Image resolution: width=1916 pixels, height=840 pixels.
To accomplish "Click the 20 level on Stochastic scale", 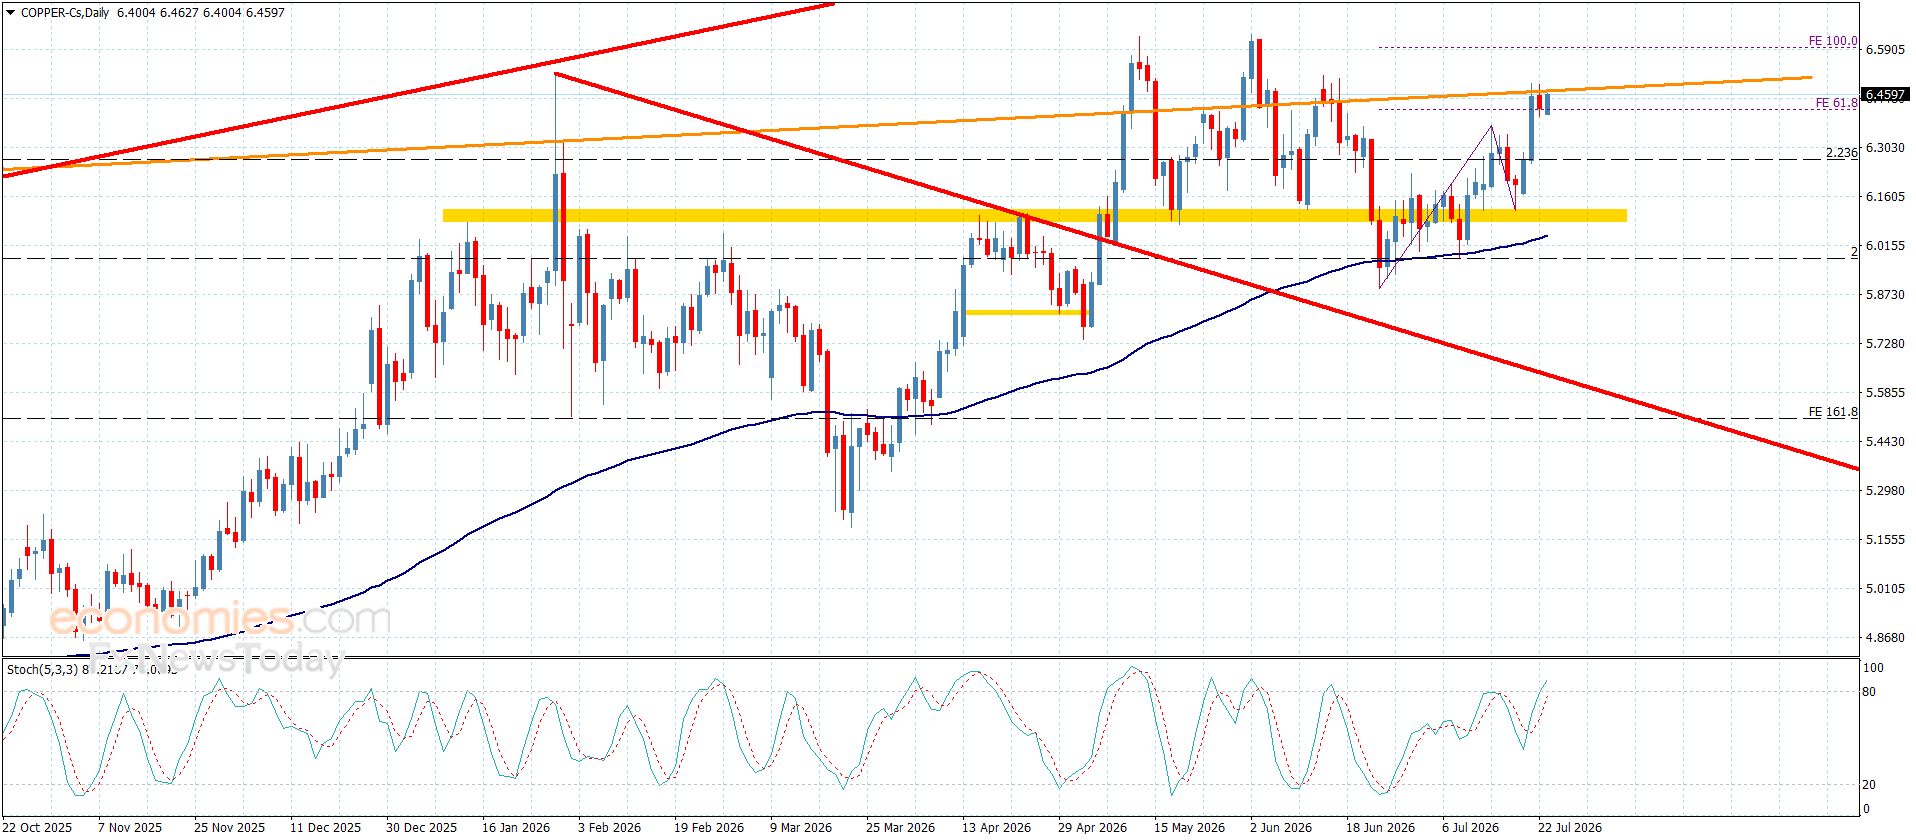I will [1870, 785].
